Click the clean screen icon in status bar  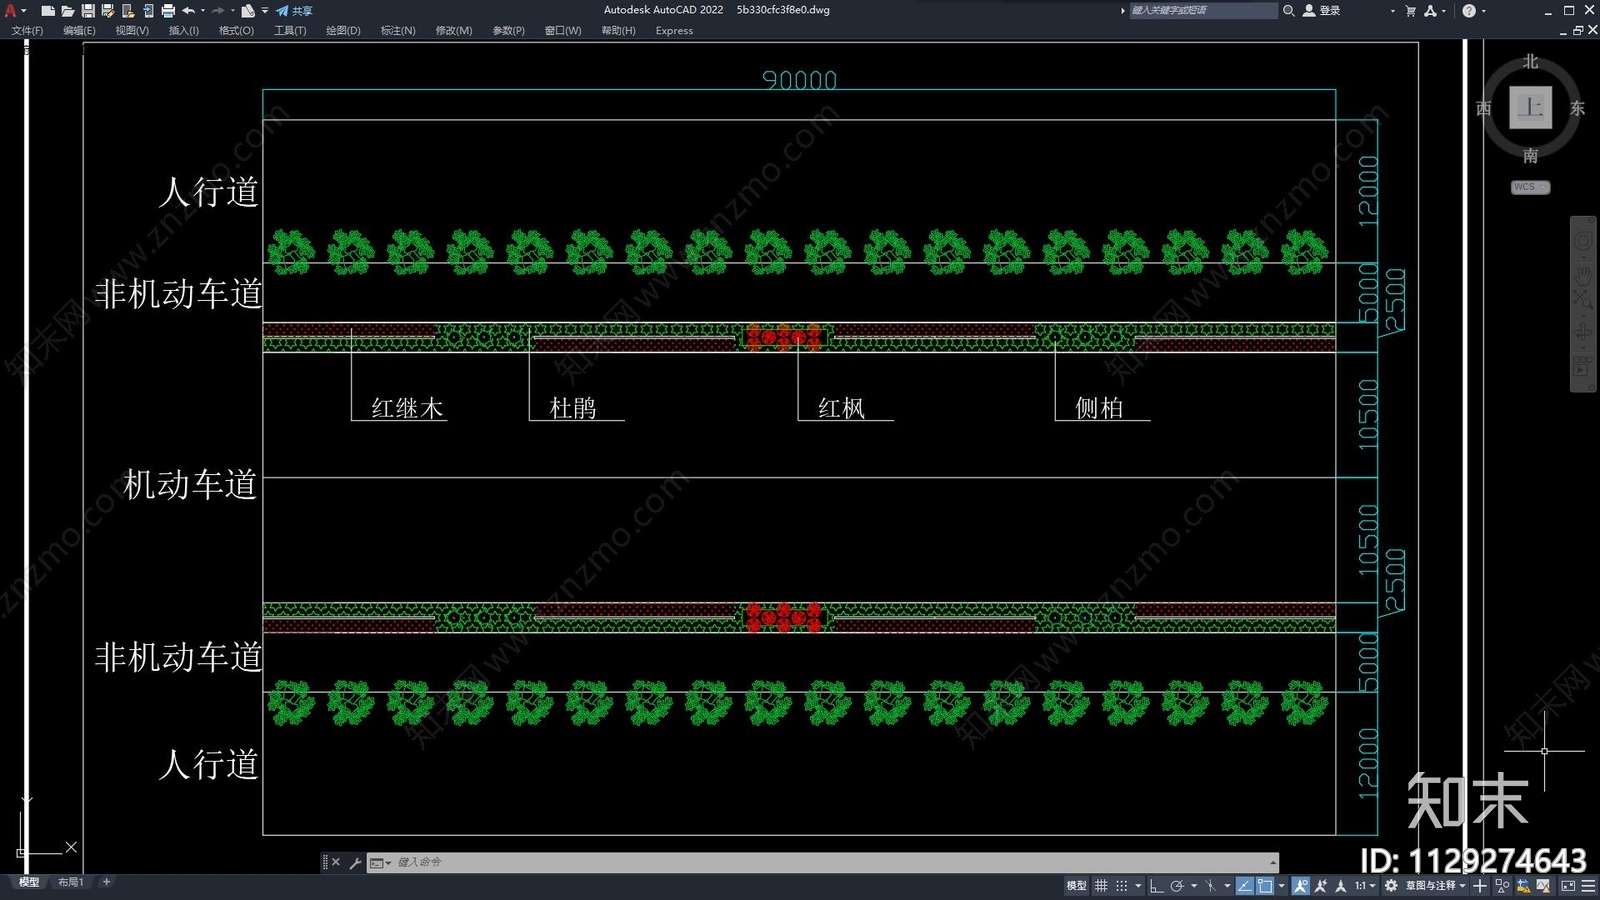[1568, 886]
